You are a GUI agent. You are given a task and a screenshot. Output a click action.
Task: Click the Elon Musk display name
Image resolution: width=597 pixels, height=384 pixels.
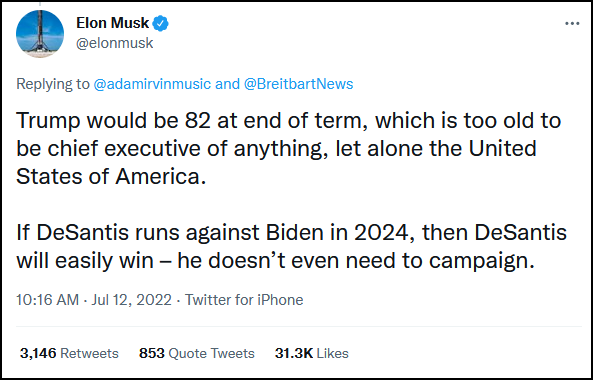pyautogui.click(x=112, y=23)
